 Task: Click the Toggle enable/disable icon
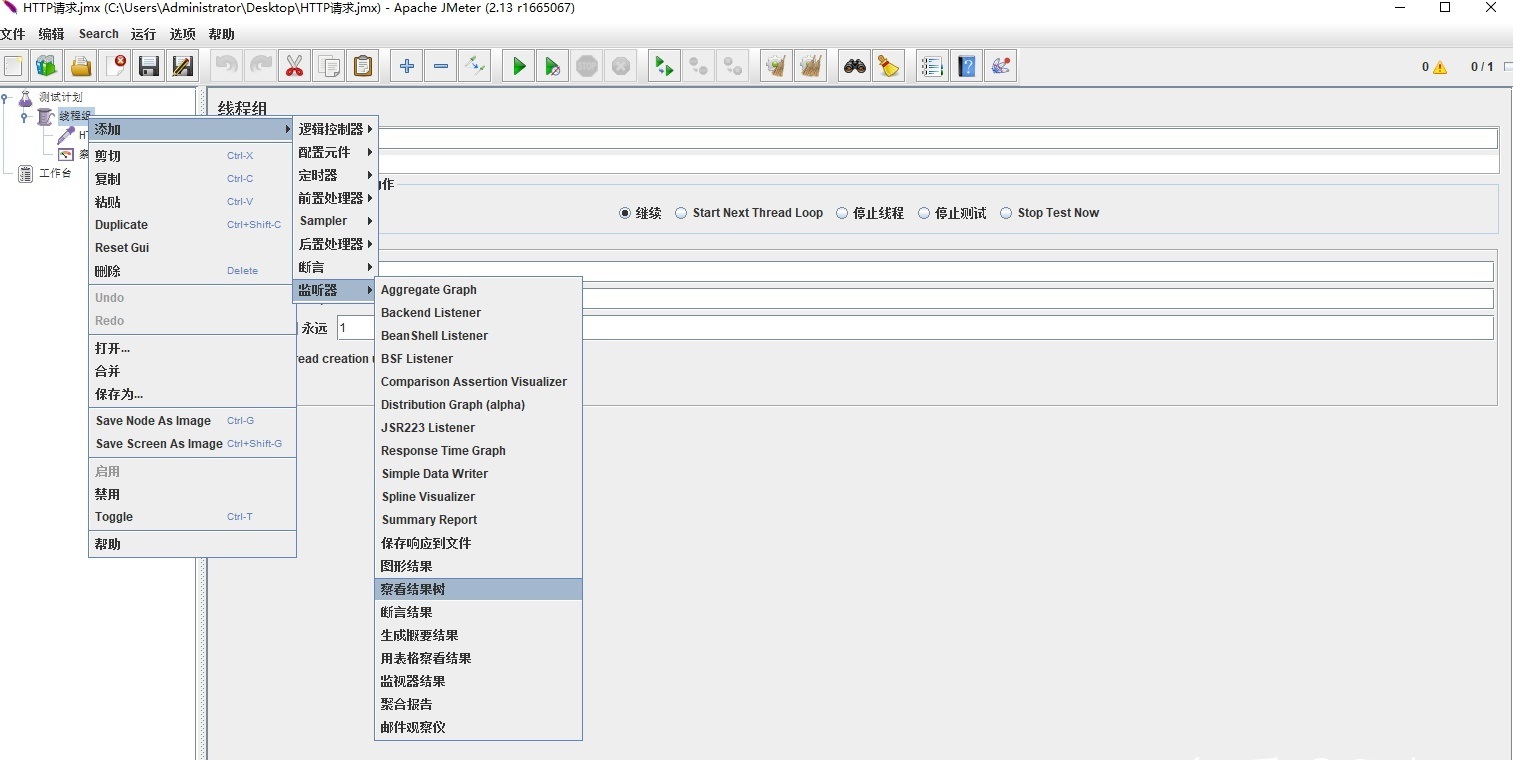click(x=475, y=66)
